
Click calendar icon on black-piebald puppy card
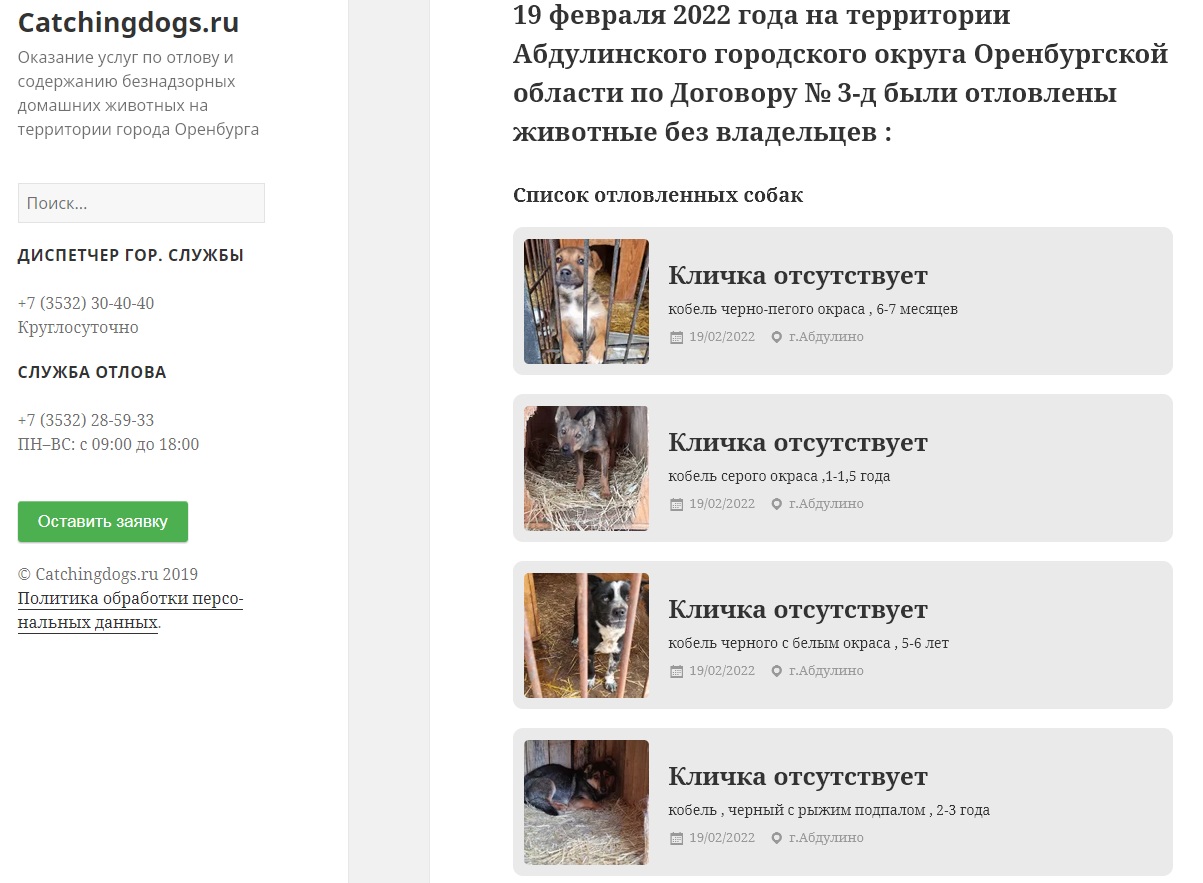coord(676,337)
